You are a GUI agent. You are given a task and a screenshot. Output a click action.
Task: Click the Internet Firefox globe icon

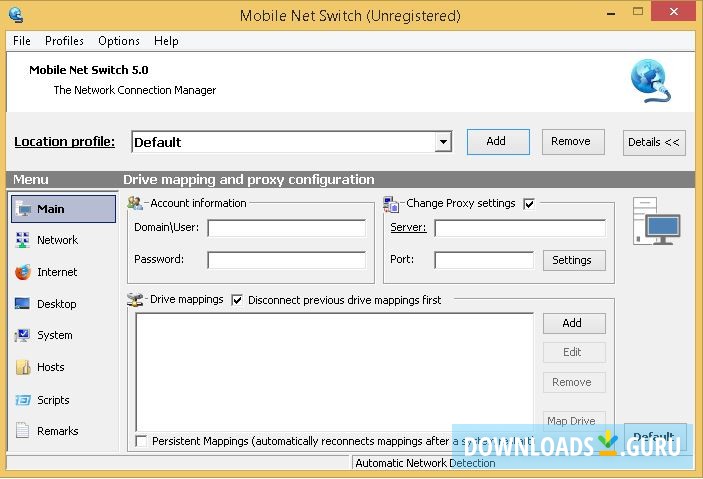22,272
